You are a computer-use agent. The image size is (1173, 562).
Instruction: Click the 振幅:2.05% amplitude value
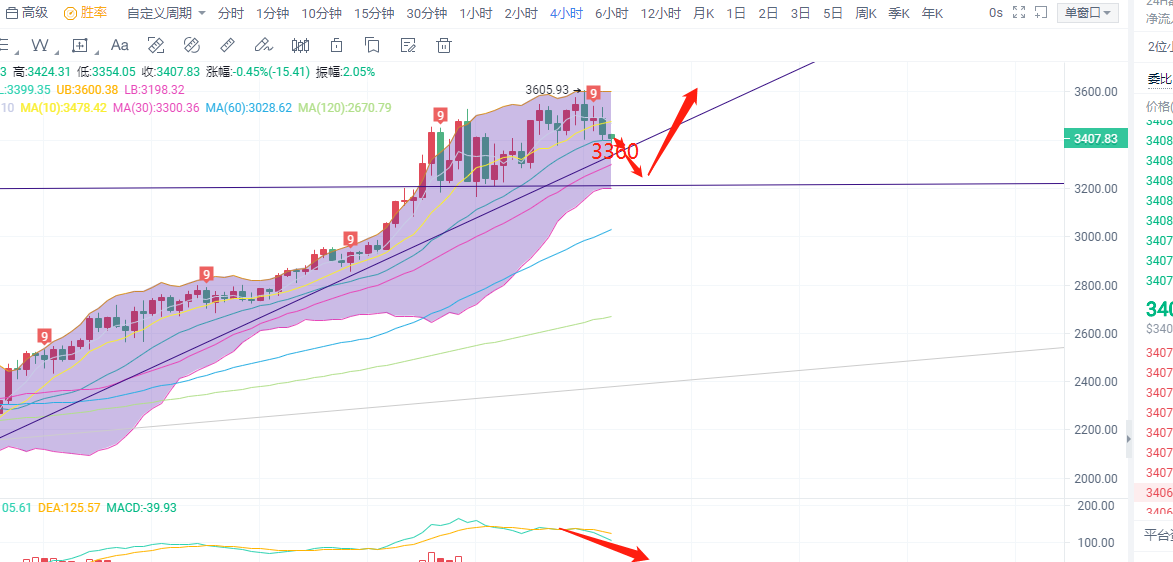(x=346, y=72)
